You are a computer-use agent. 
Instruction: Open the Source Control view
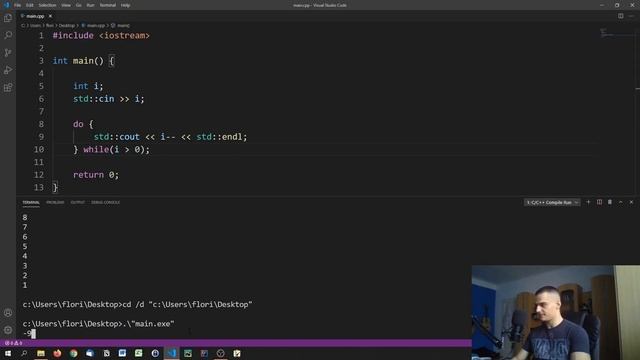click(8, 53)
